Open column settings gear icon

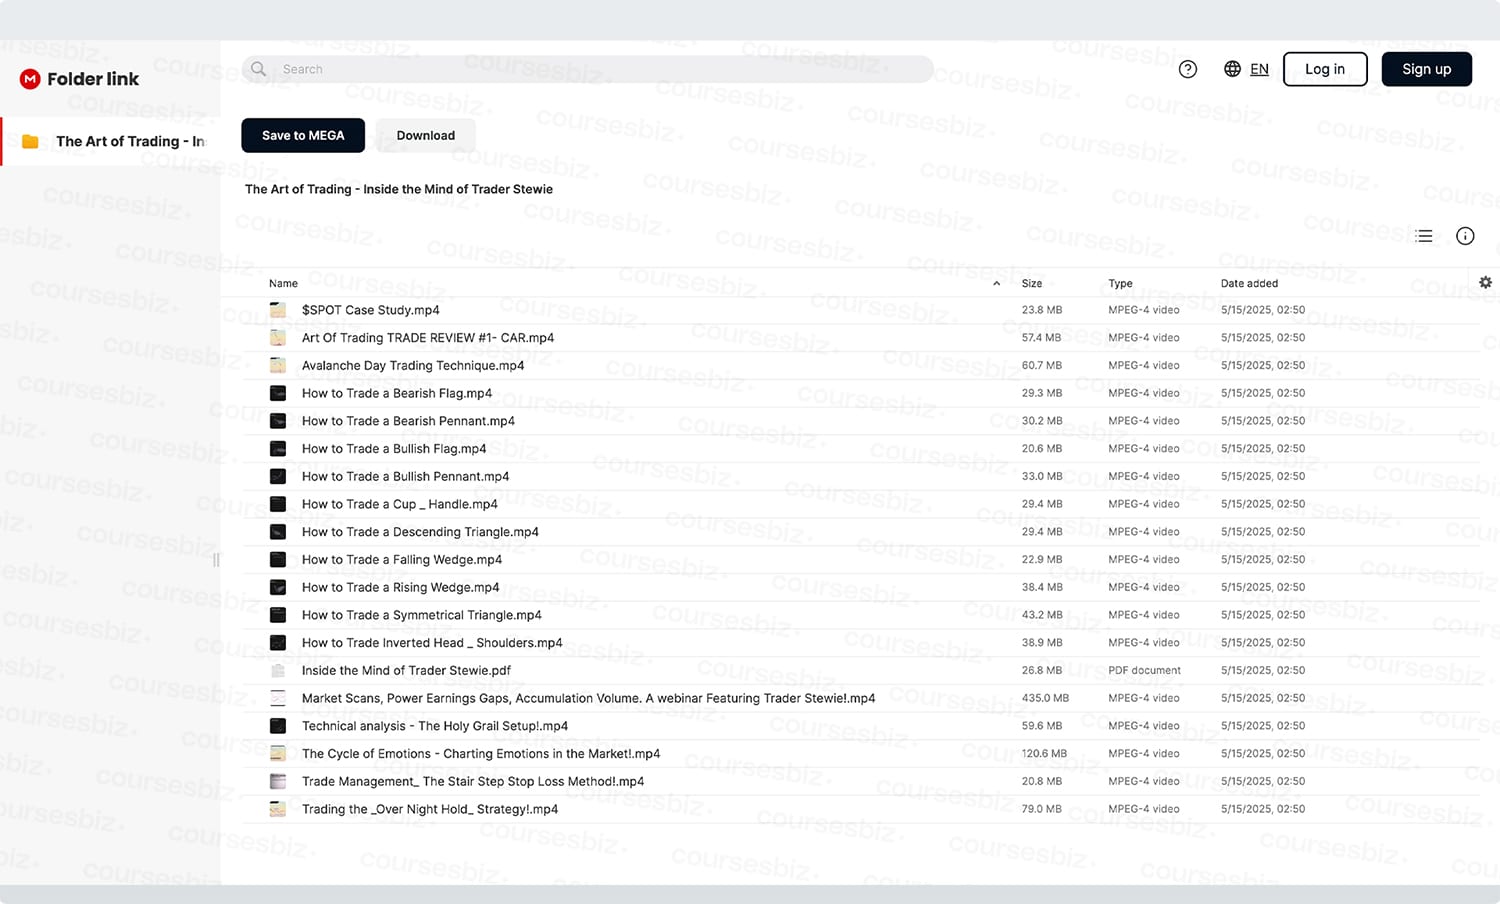pyautogui.click(x=1485, y=283)
